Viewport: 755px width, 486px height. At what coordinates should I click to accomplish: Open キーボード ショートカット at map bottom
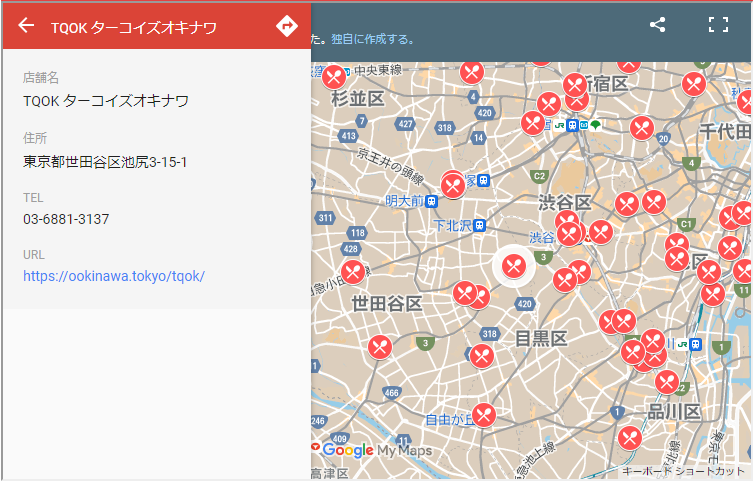684,471
